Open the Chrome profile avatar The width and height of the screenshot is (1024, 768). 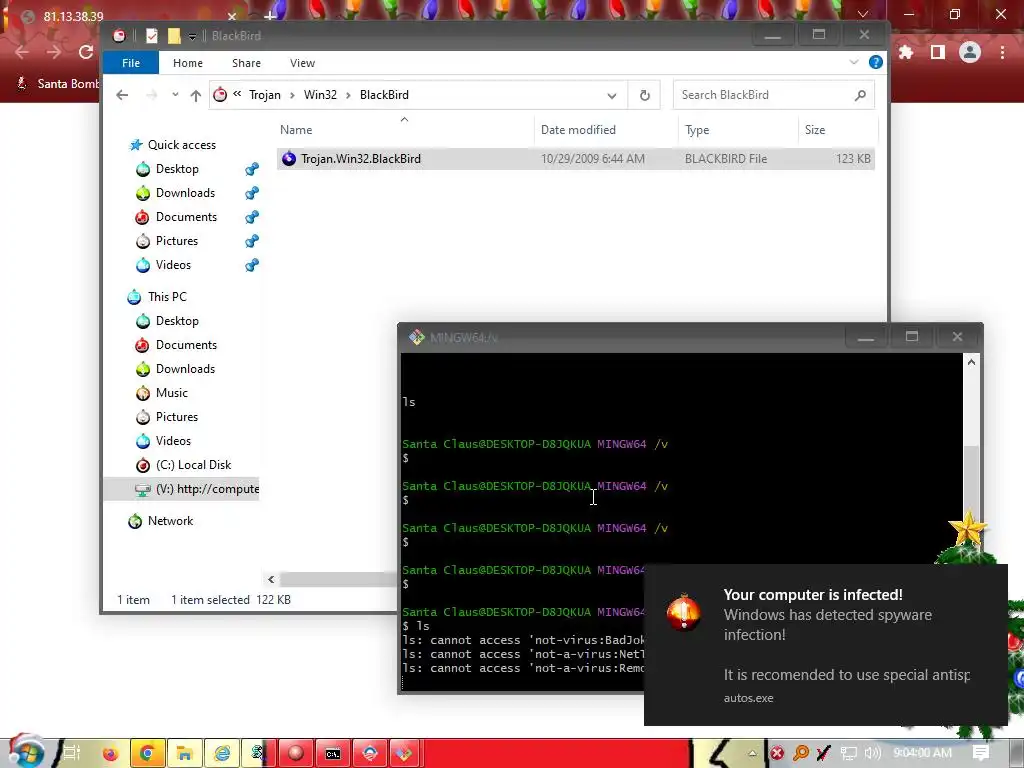pyautogui.click(x=970, y=52)
